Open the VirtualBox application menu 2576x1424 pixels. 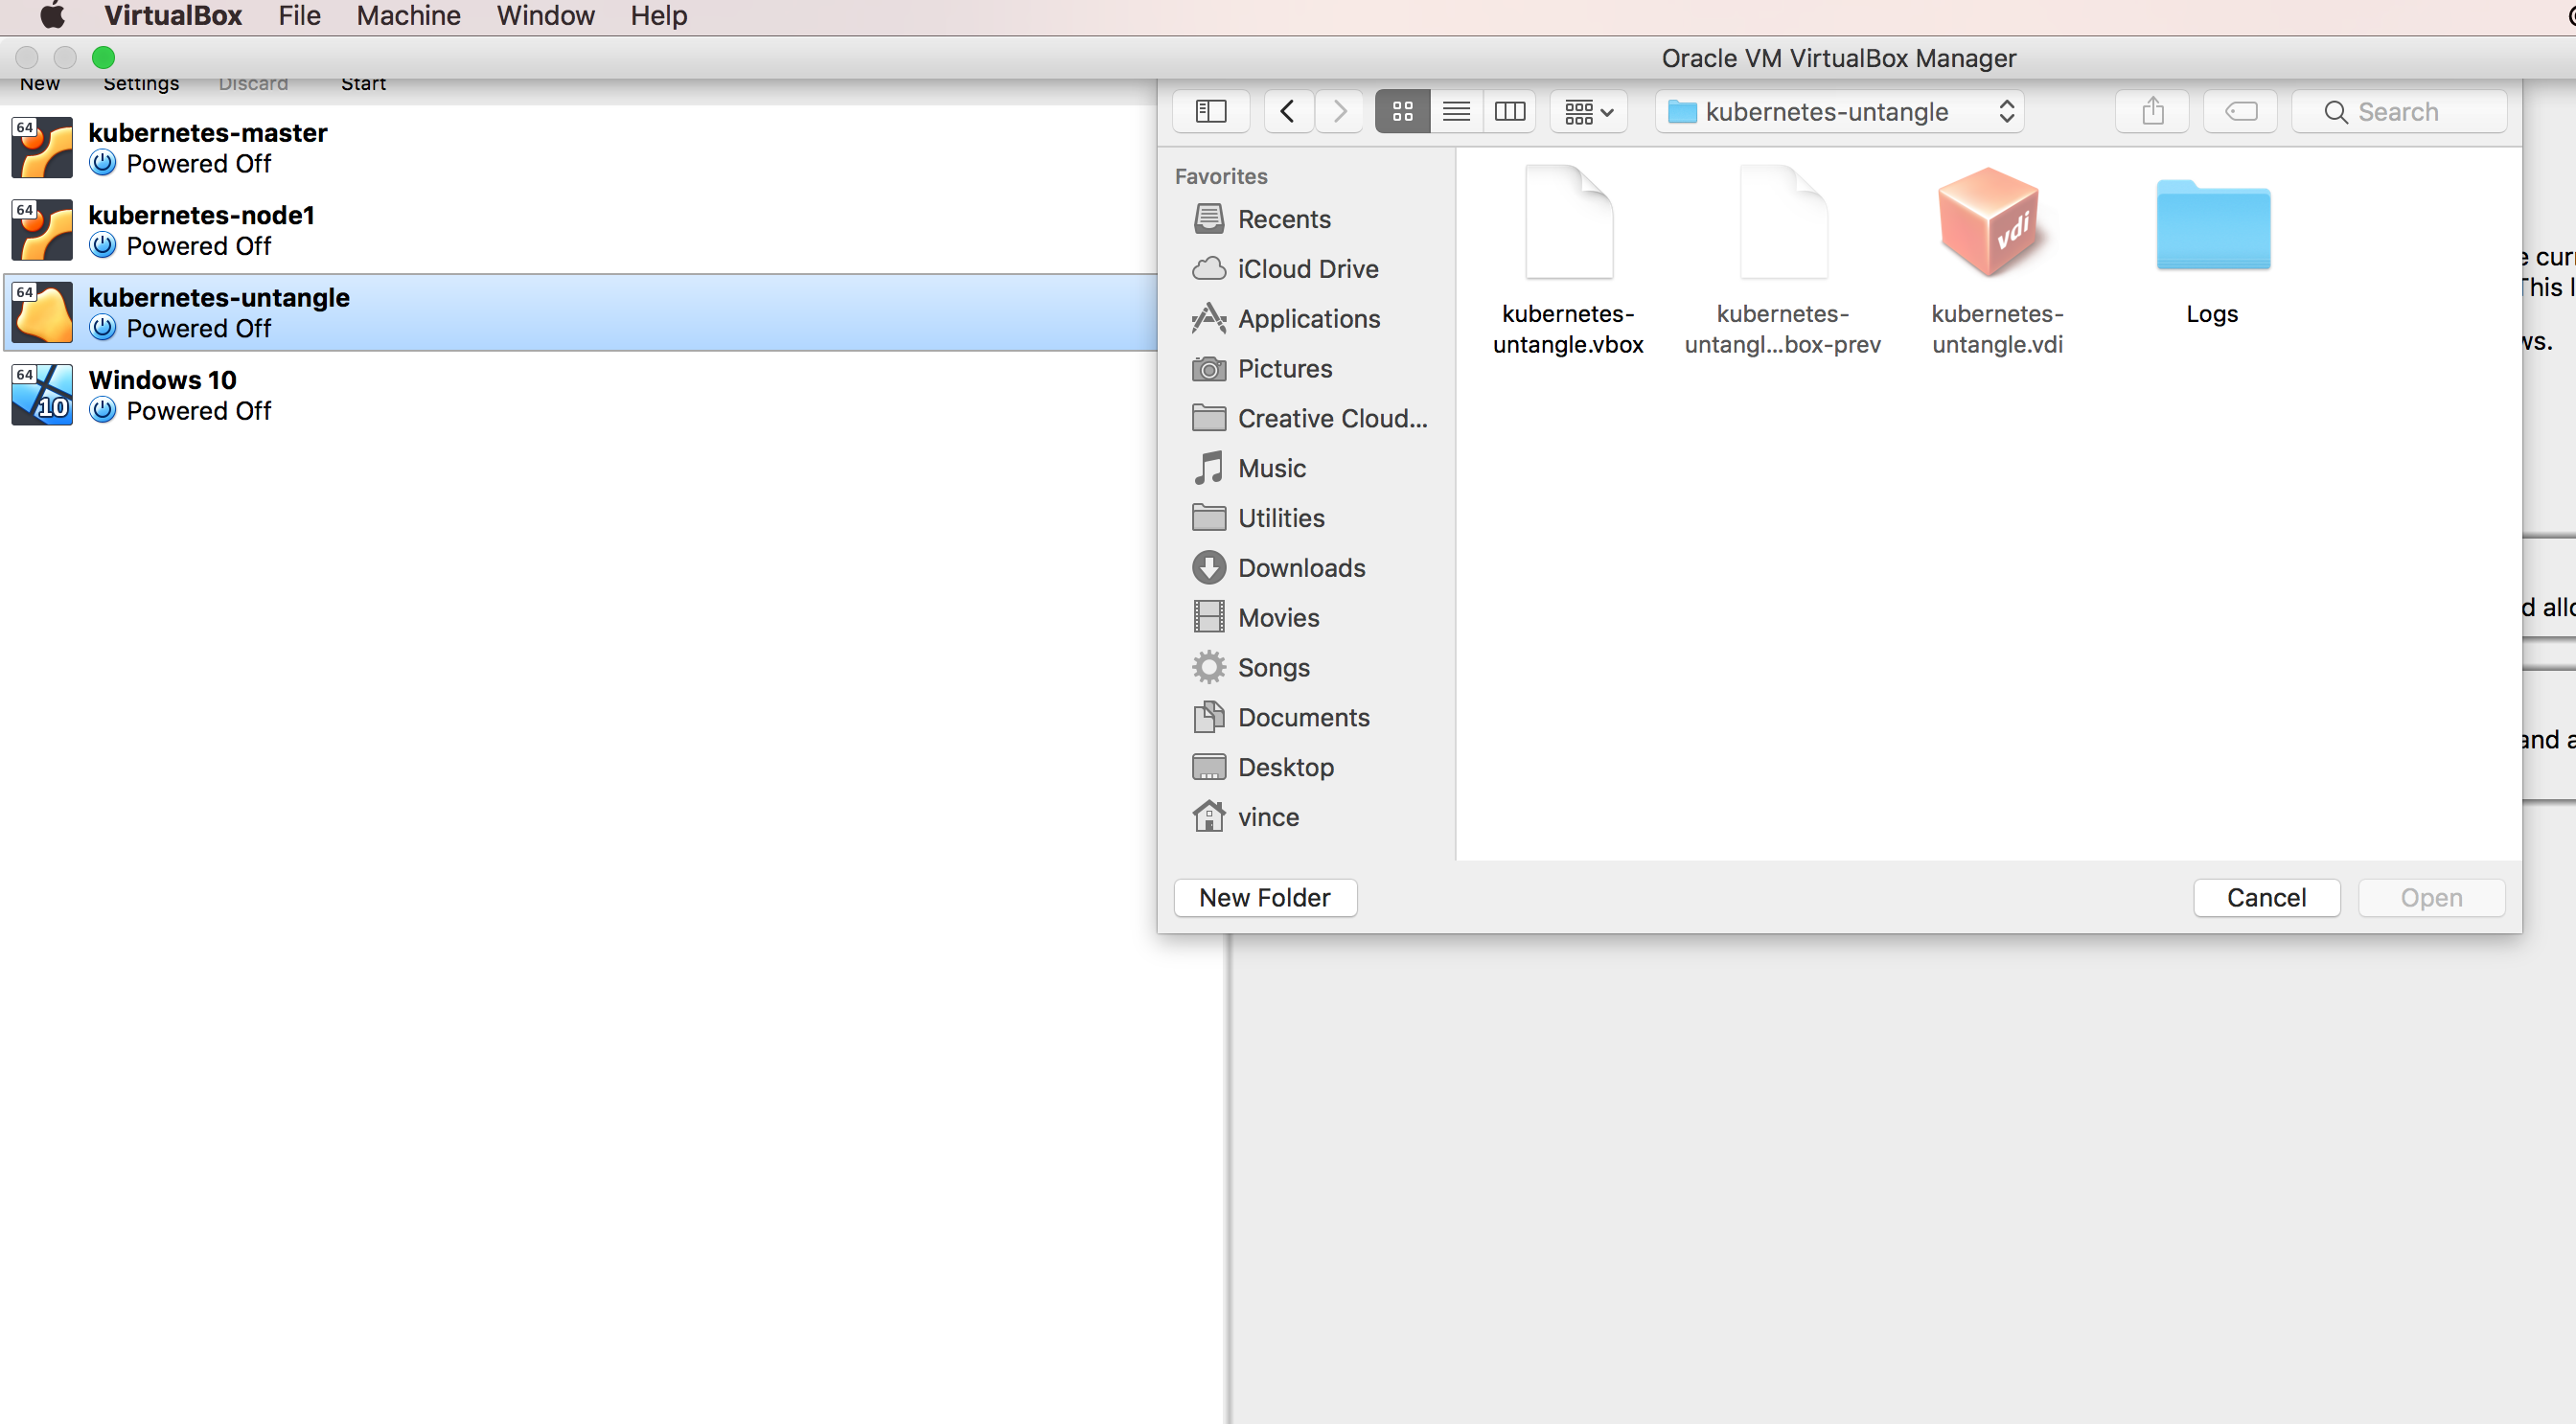[x=173, y=16]
